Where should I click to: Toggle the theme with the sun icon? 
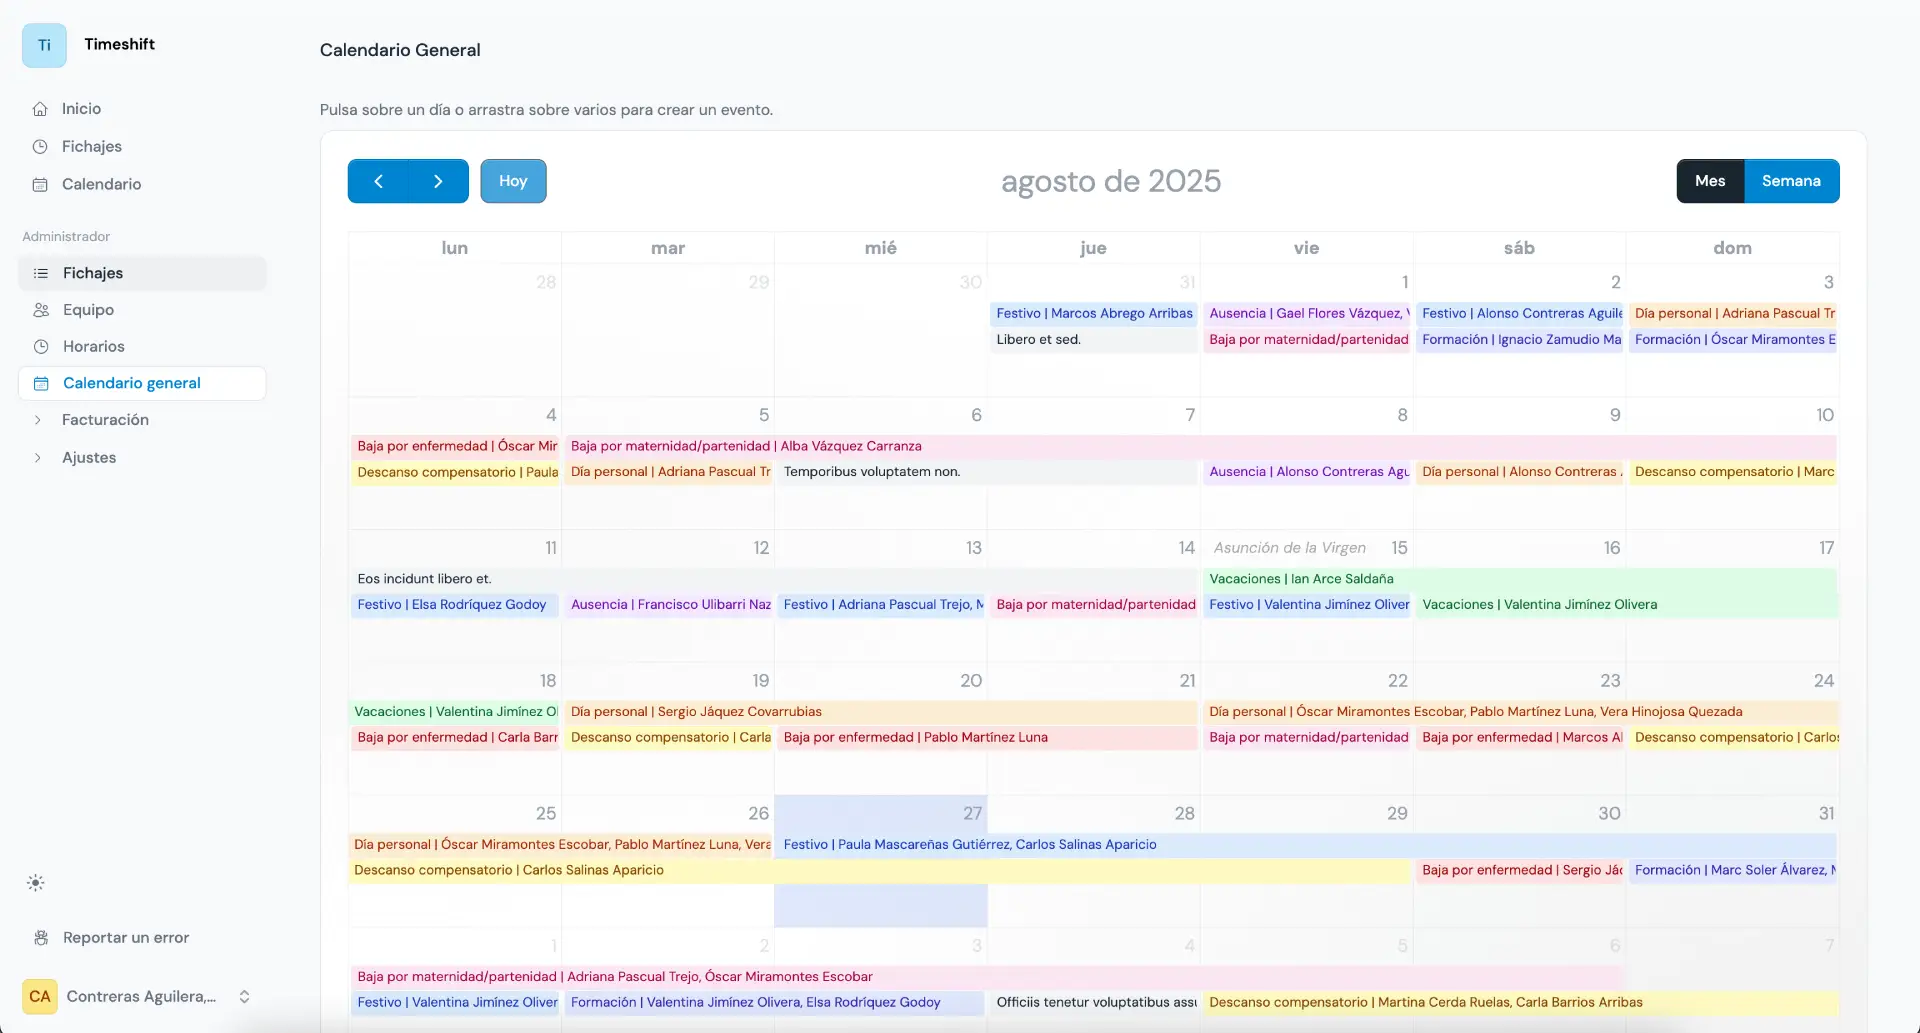[36, 882]
